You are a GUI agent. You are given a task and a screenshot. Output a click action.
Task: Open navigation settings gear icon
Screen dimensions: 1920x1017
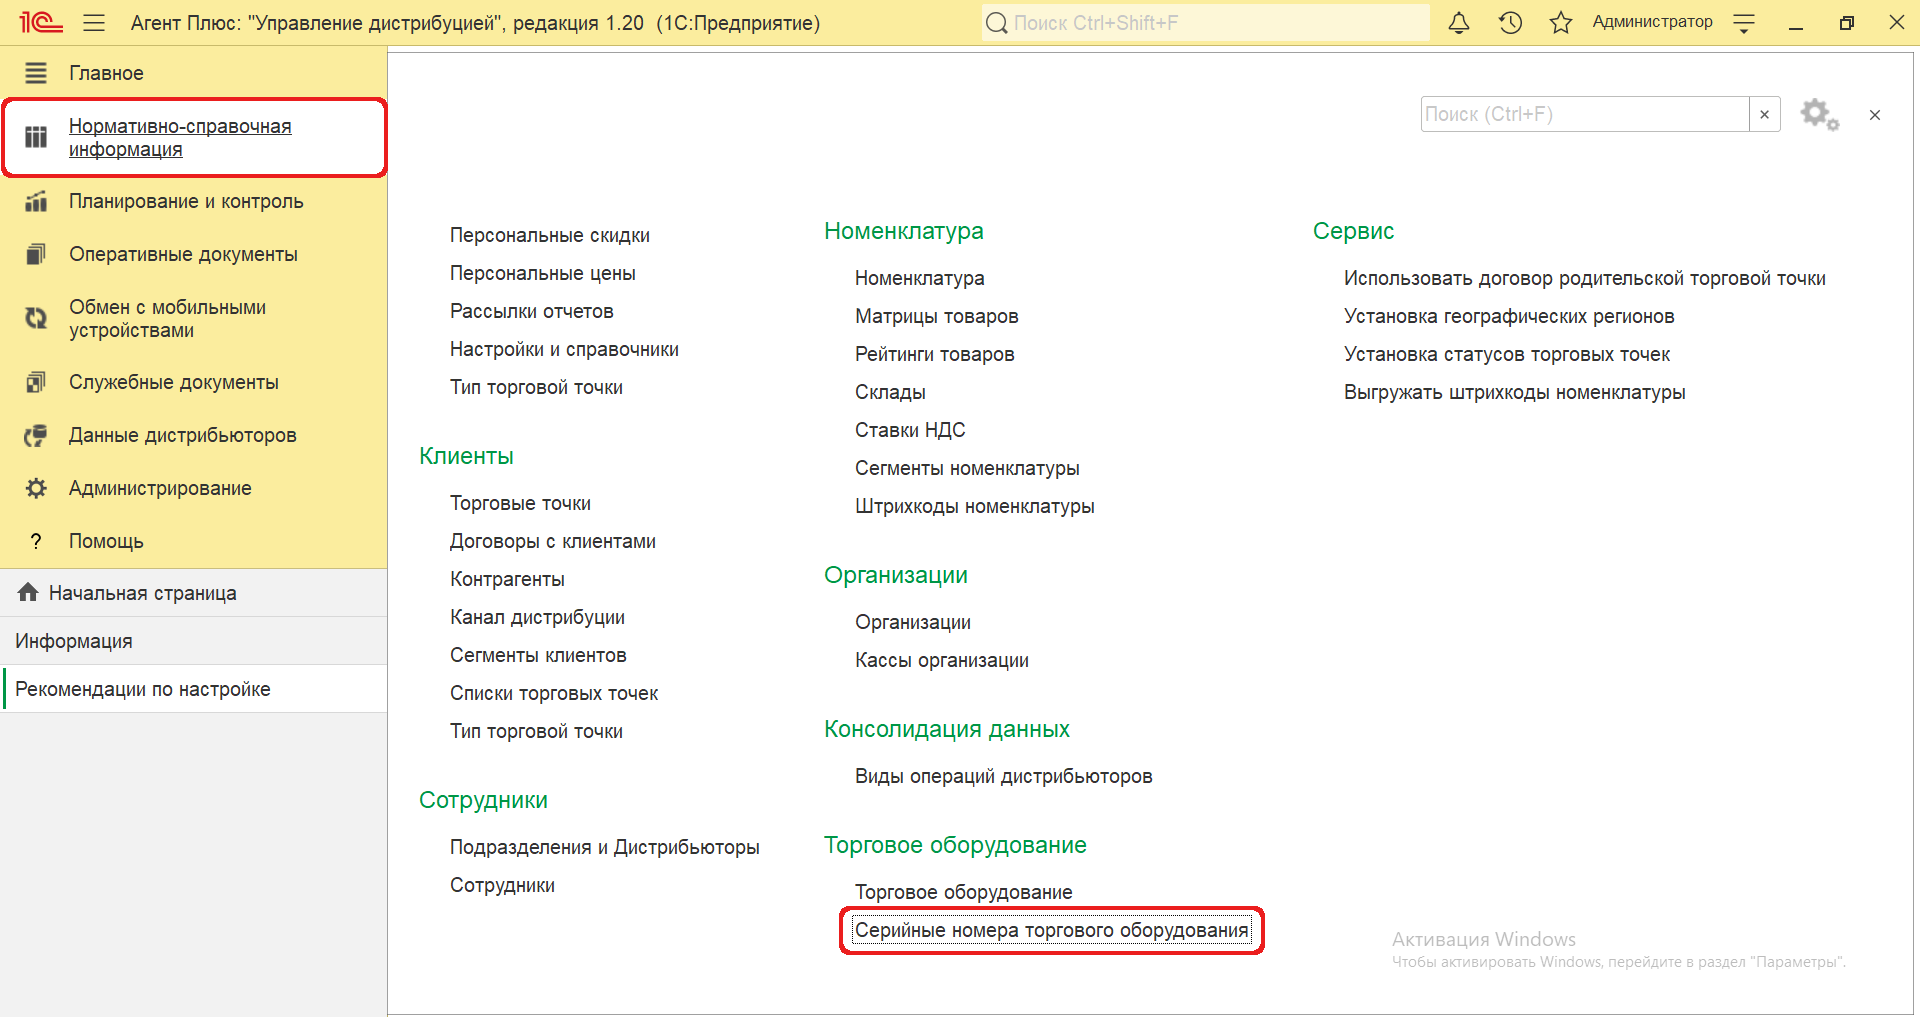[x=1820, y=114]
